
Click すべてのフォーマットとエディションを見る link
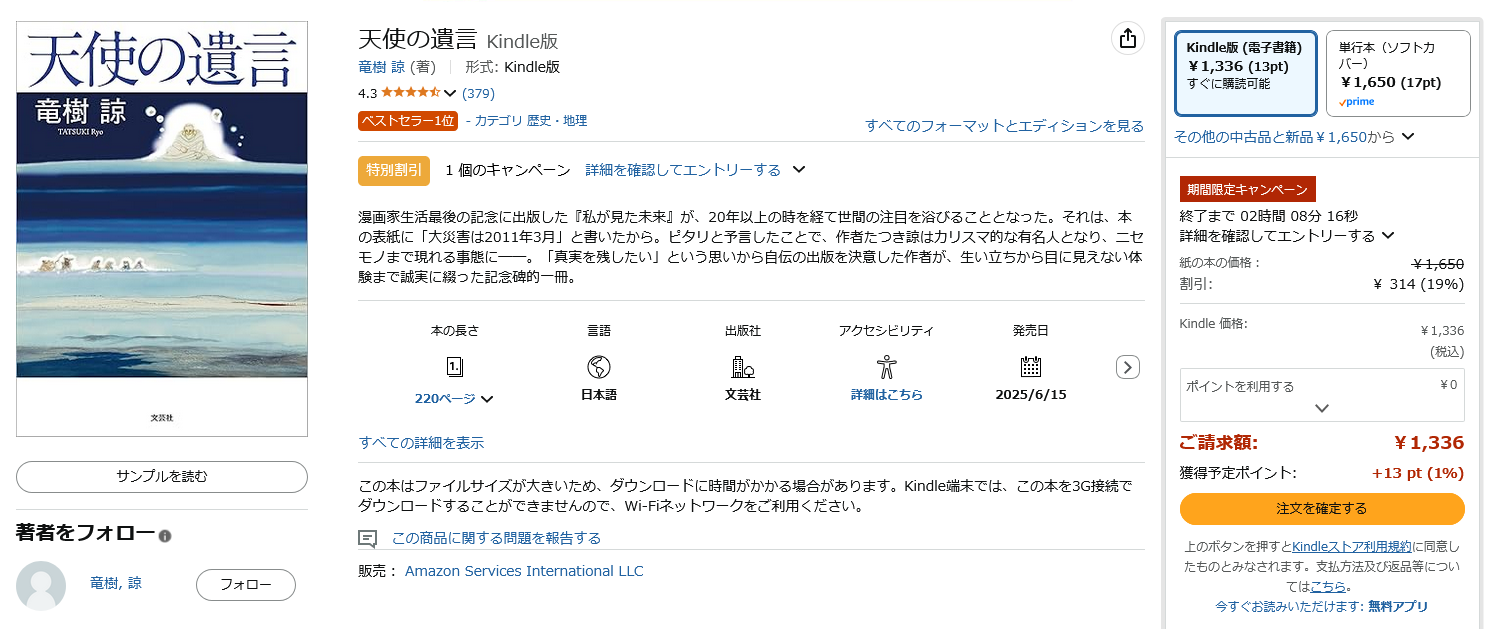[x=1004, y=126]
